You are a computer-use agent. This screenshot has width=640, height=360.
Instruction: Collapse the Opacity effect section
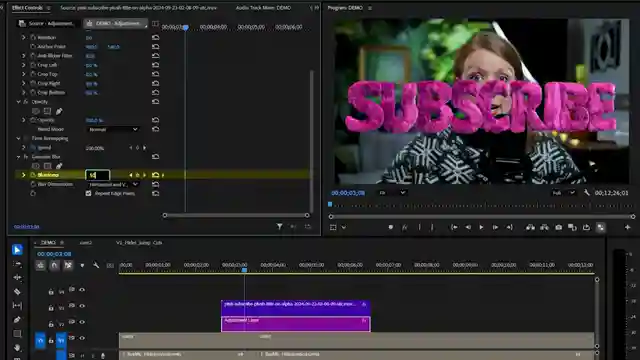click(x=18, y=102)
